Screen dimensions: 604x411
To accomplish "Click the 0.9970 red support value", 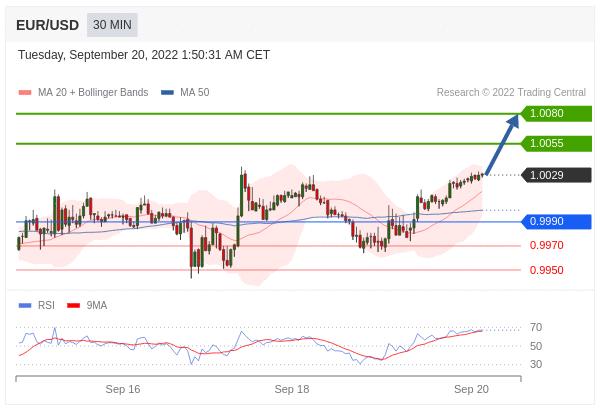I will tap(546, 246).
